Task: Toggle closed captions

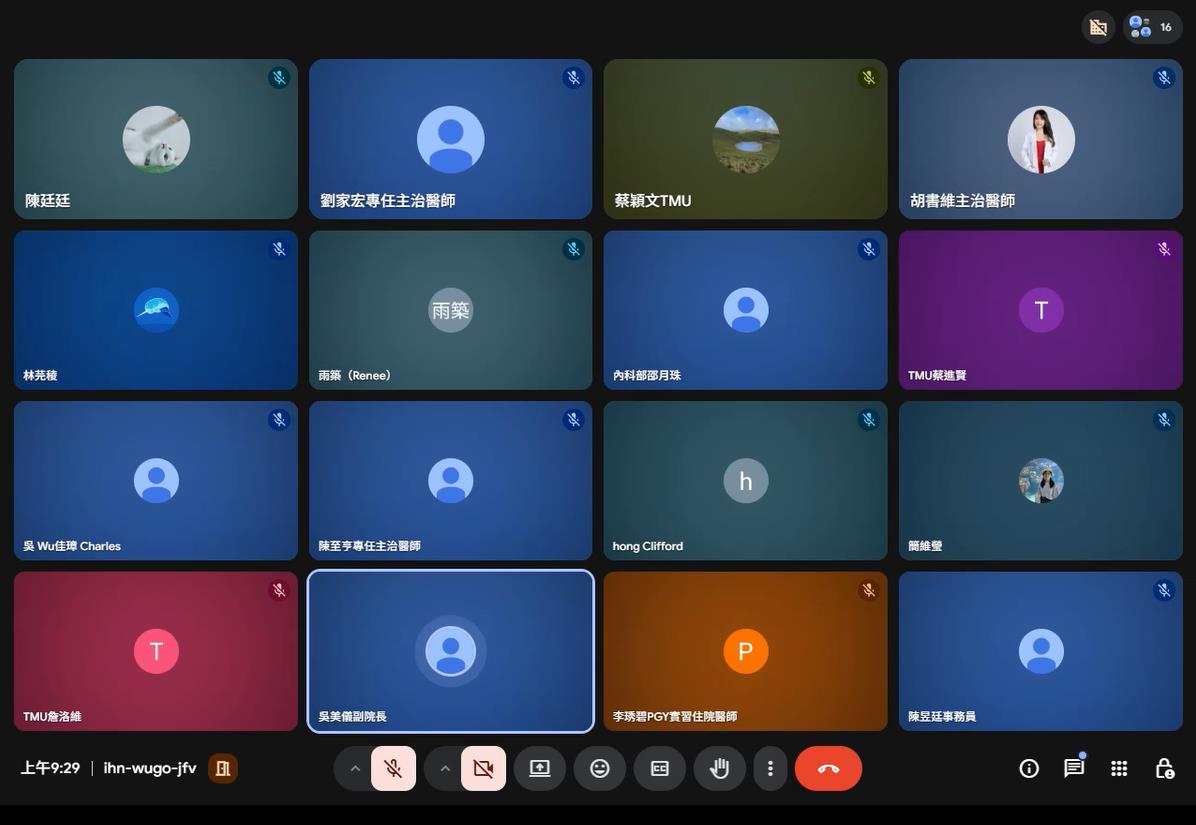Action: 660,768
